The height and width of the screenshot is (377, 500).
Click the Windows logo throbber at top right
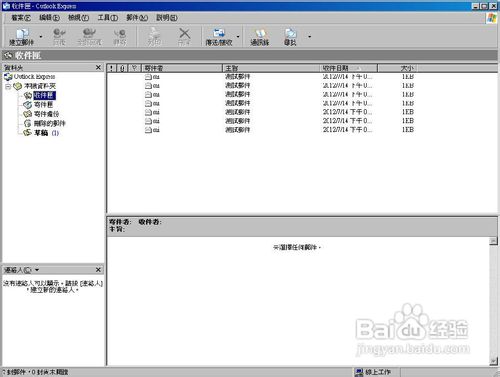coord(492,18)
